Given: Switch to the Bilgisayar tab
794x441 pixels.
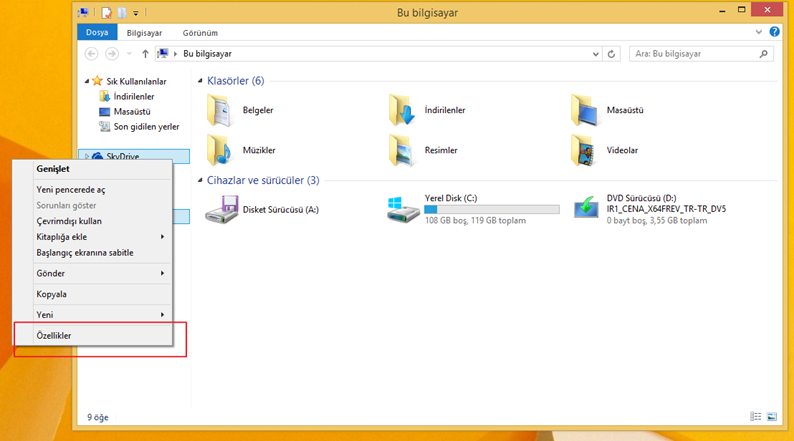Looking at the screenshot, I should tap(144, 32).
